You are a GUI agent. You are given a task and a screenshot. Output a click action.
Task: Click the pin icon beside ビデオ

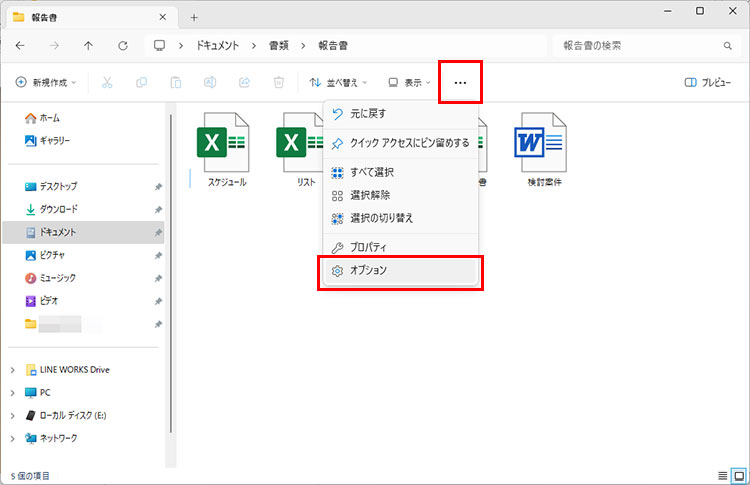click(158, 301)
